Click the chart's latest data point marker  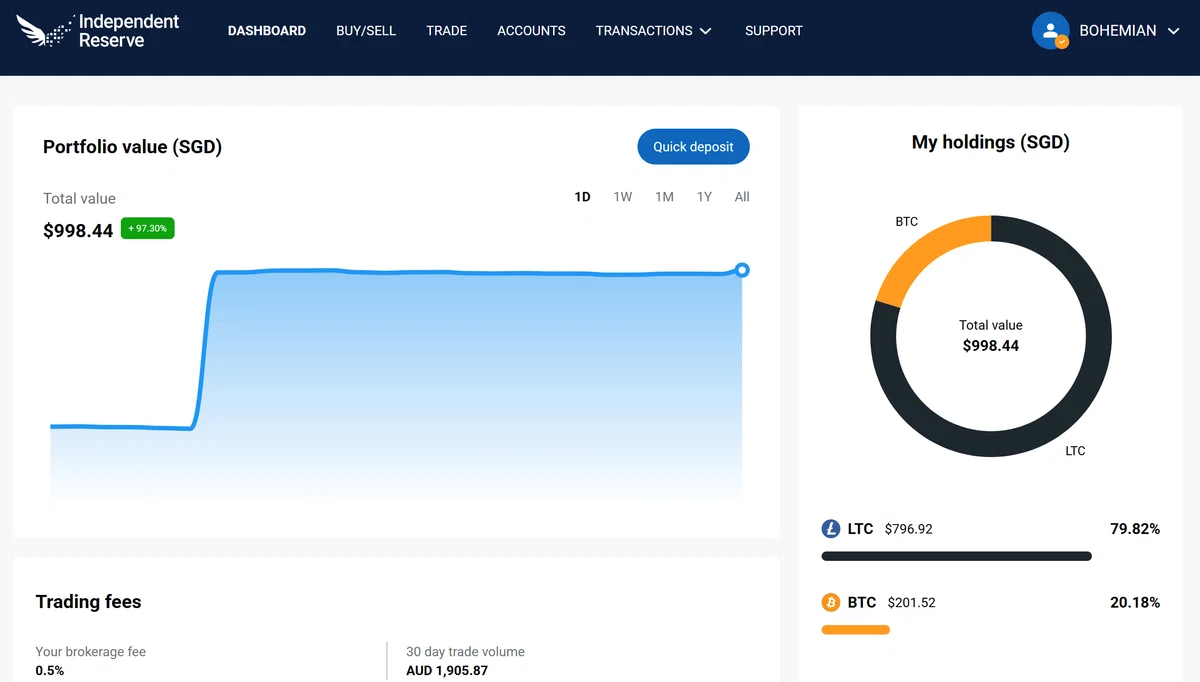(x=742, y=270)
